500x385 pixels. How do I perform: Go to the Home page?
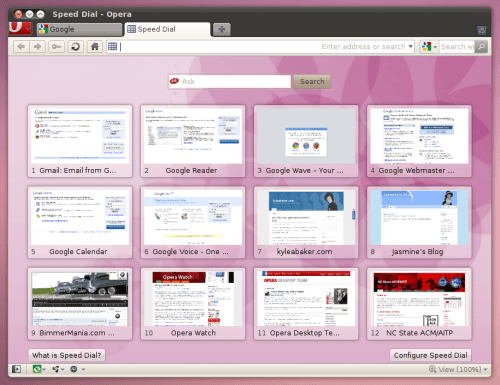(95, 46)
